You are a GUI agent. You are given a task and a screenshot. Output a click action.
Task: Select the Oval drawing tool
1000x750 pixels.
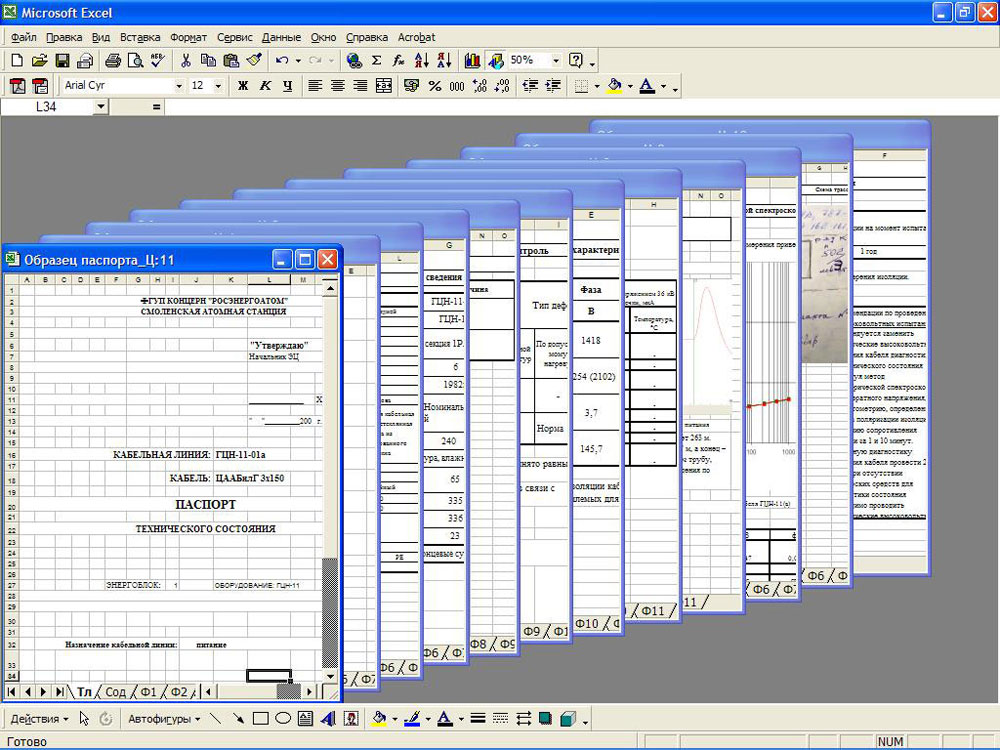click(x=283, y=719)
